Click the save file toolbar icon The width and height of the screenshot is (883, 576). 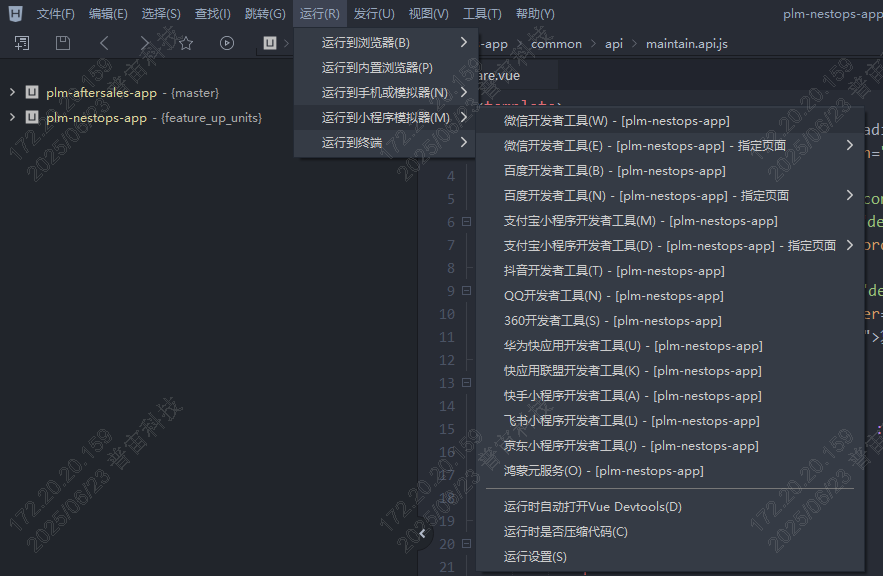tap(63, 43)
